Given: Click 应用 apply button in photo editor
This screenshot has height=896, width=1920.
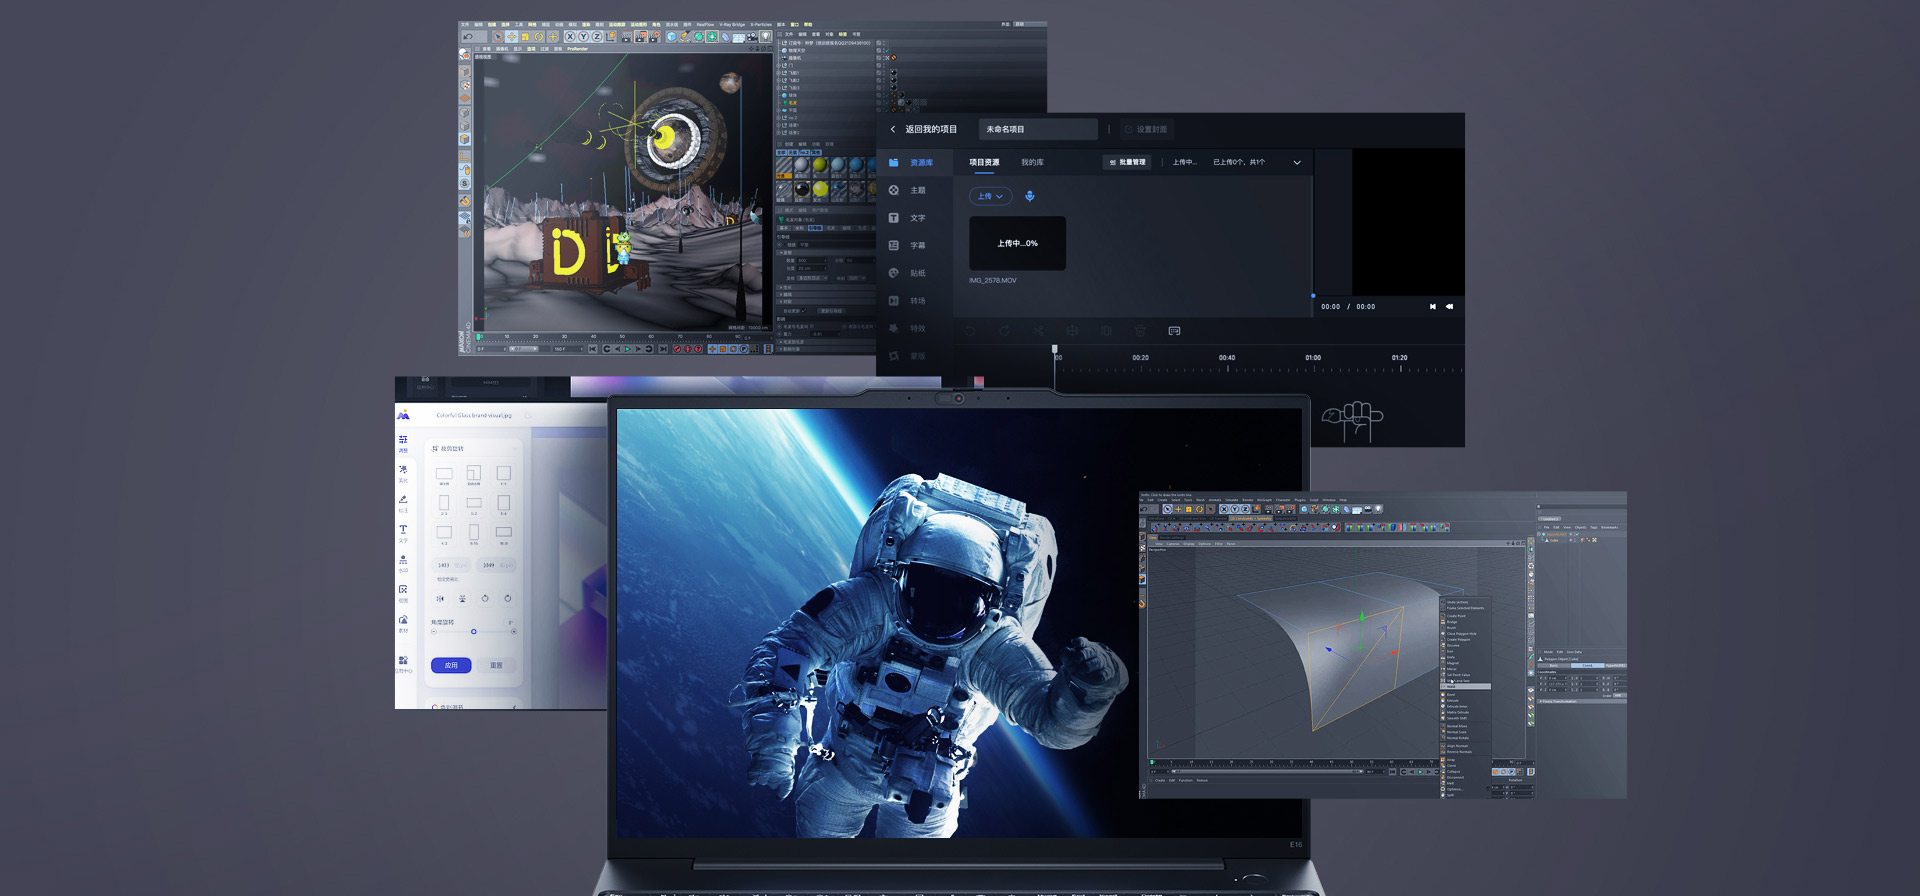Looking at the screenshot, I should pos(451,665).
